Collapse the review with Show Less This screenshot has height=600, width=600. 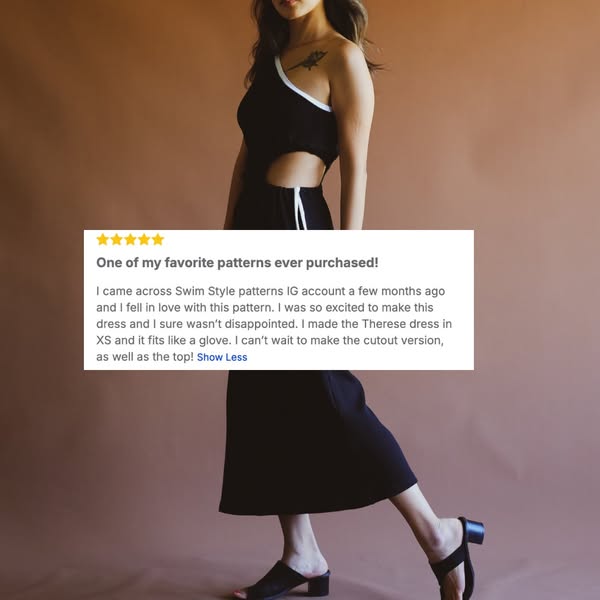point(222,357)
